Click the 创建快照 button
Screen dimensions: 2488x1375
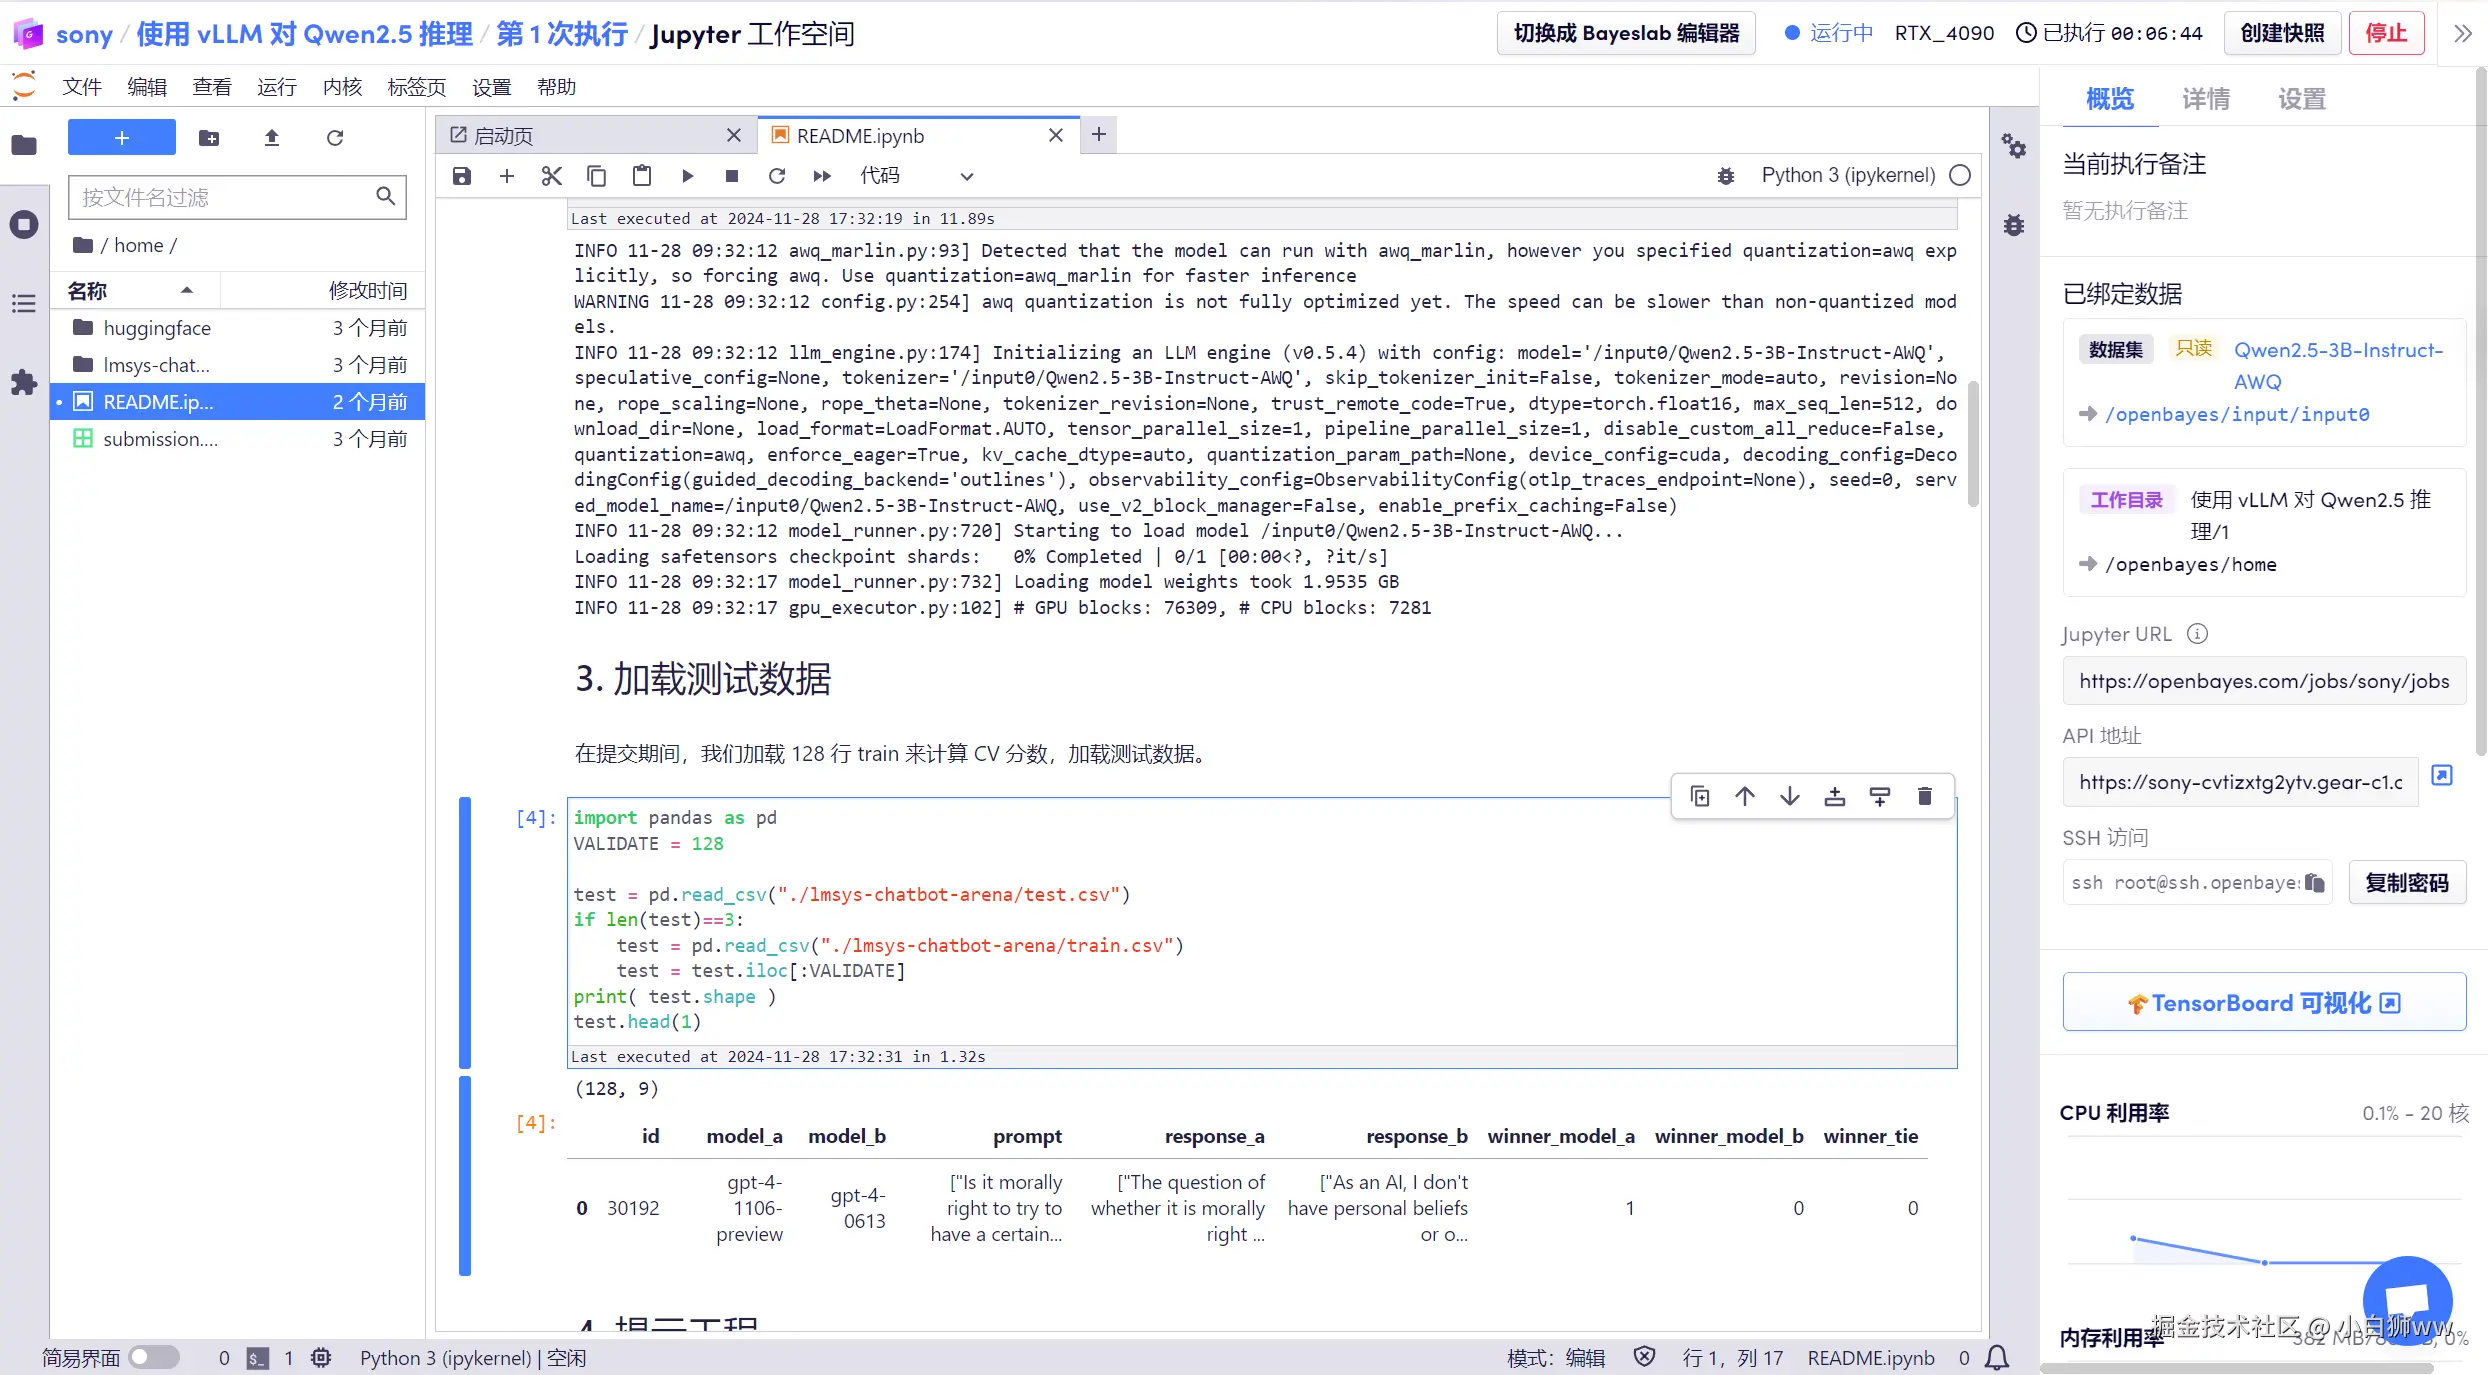pos(2282,34)
